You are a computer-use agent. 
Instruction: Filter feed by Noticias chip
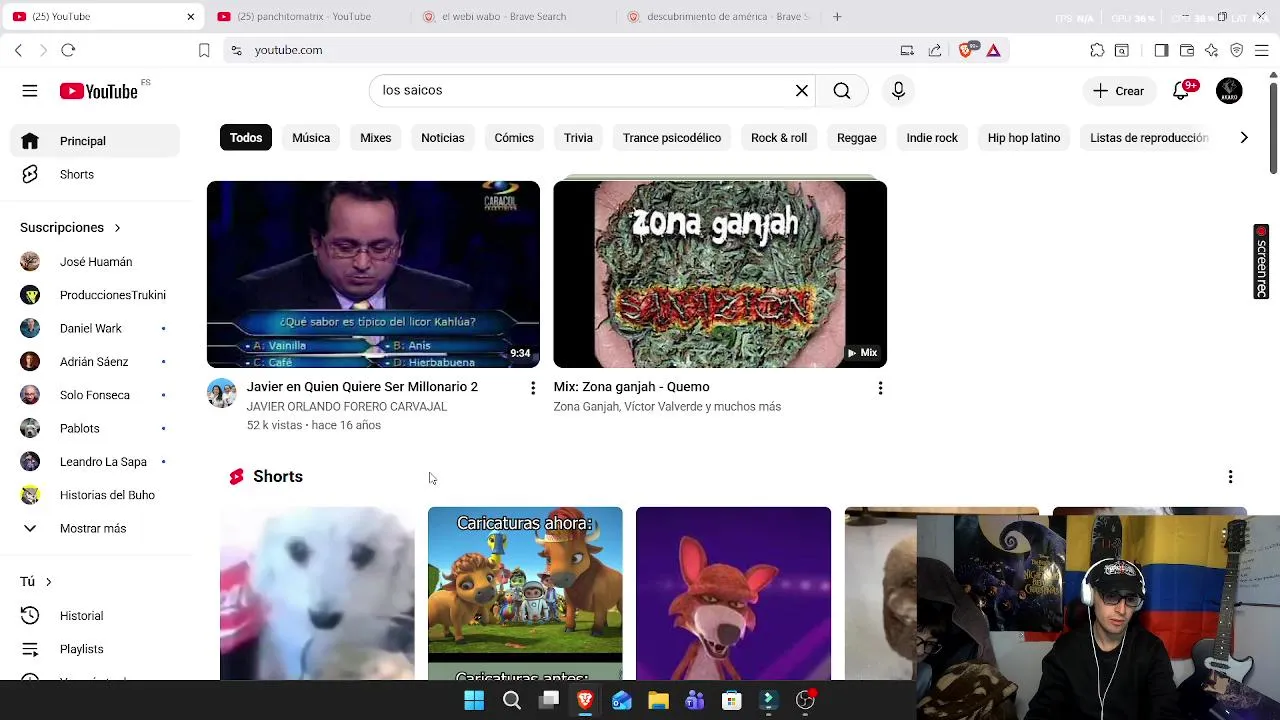click(x=443, y=138)
